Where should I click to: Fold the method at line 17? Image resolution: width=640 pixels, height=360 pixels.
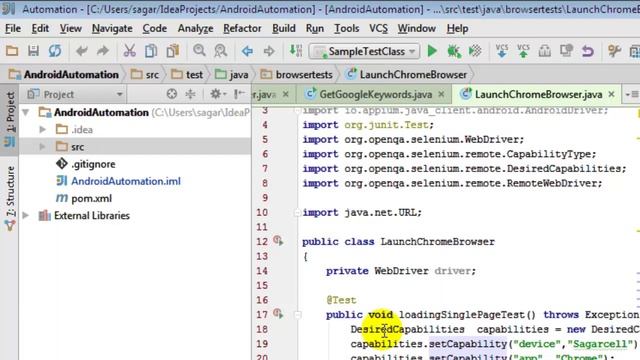tap(297, 315)
